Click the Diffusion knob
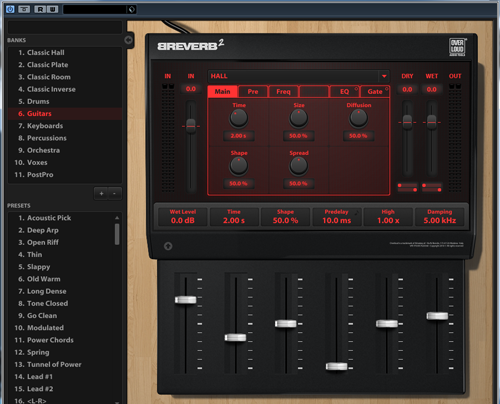This screenshot has height=404, width=500. coord(358,119)
